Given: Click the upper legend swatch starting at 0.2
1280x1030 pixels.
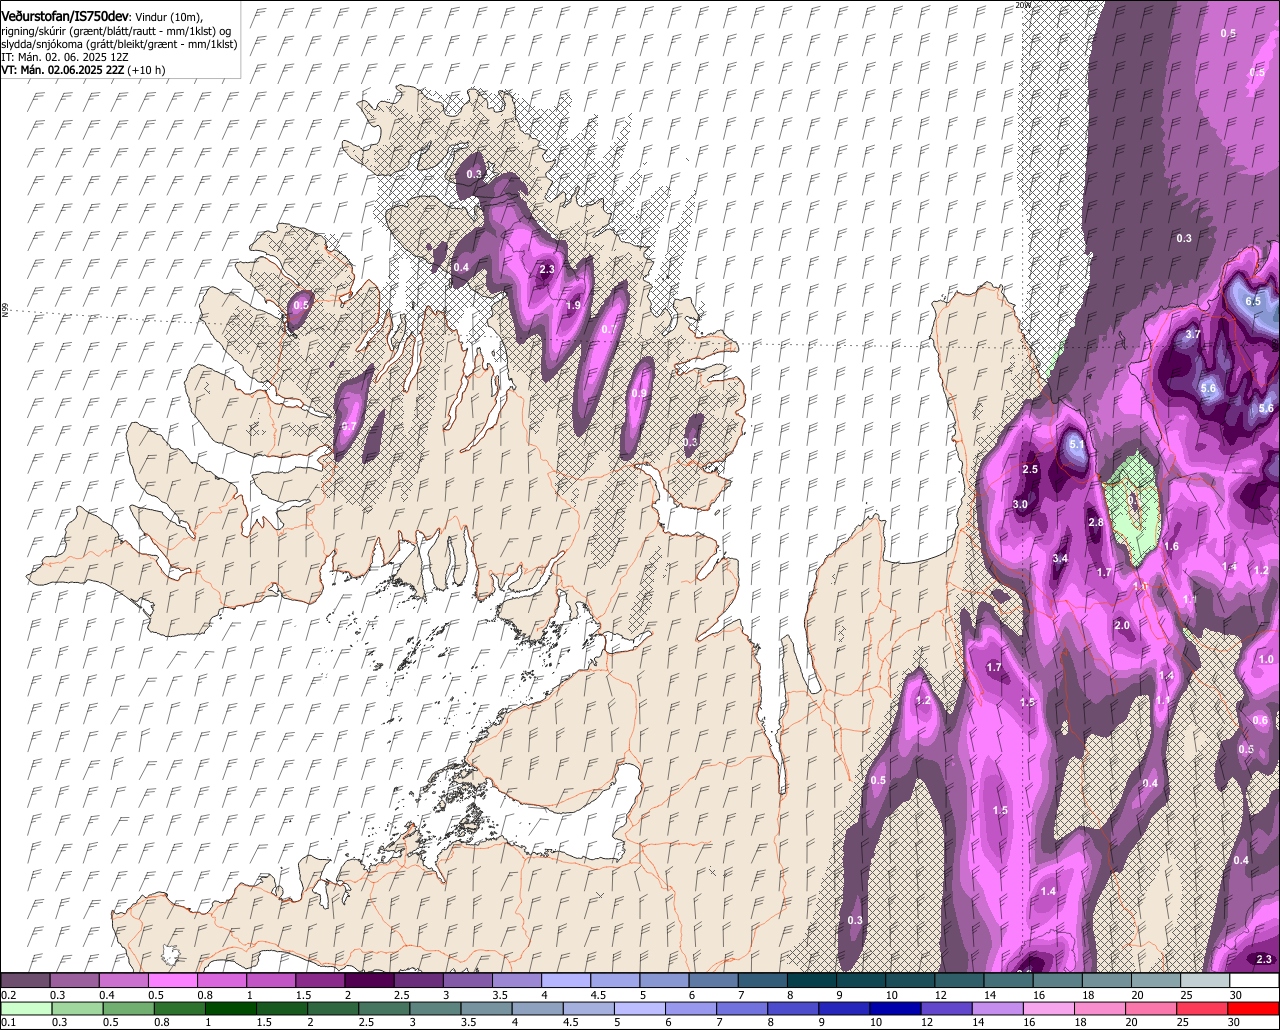Looking at the screenshot, I should (26, 981).
